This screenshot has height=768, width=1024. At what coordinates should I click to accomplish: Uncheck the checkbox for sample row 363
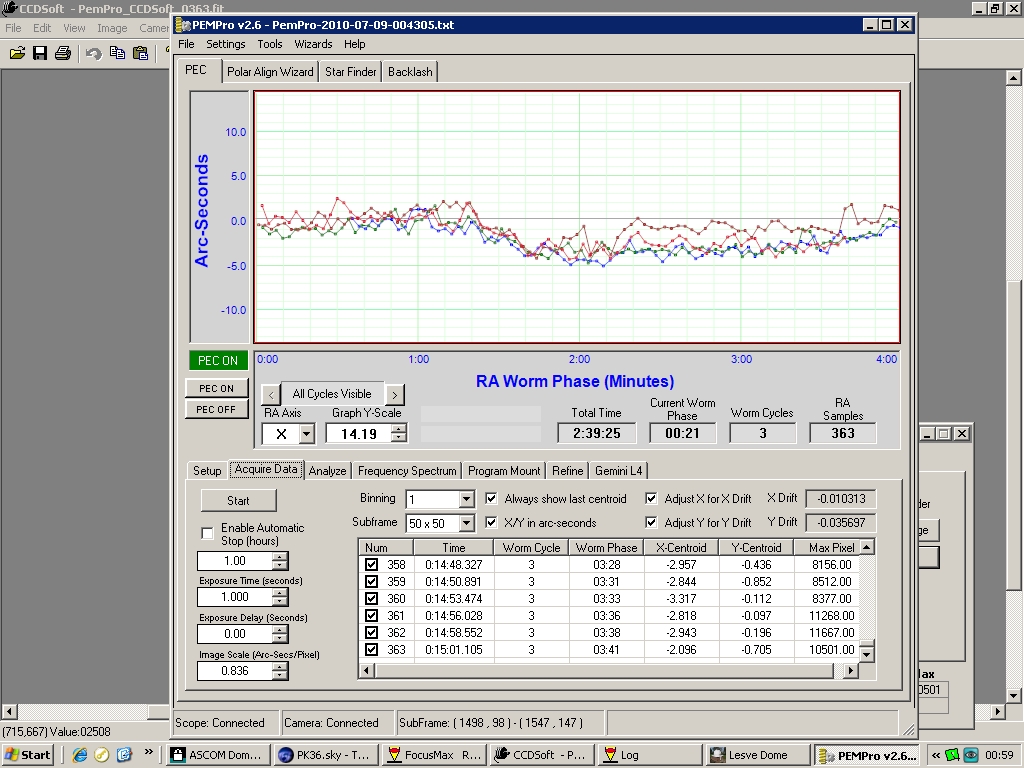(372, 650)
